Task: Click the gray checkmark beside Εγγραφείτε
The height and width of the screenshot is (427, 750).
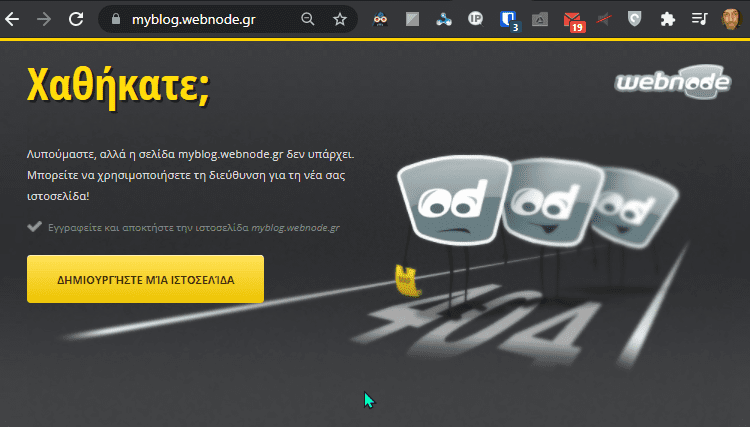Action: [34, 226]
